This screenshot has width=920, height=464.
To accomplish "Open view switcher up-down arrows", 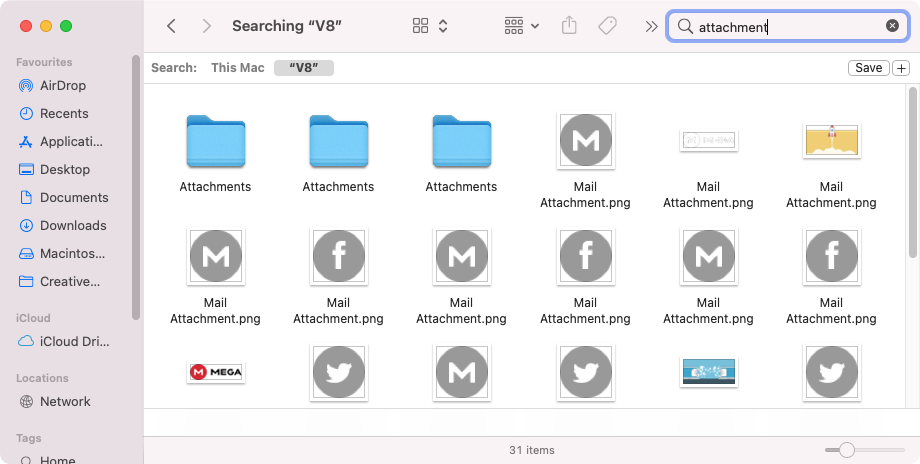I will pos(443,26).
